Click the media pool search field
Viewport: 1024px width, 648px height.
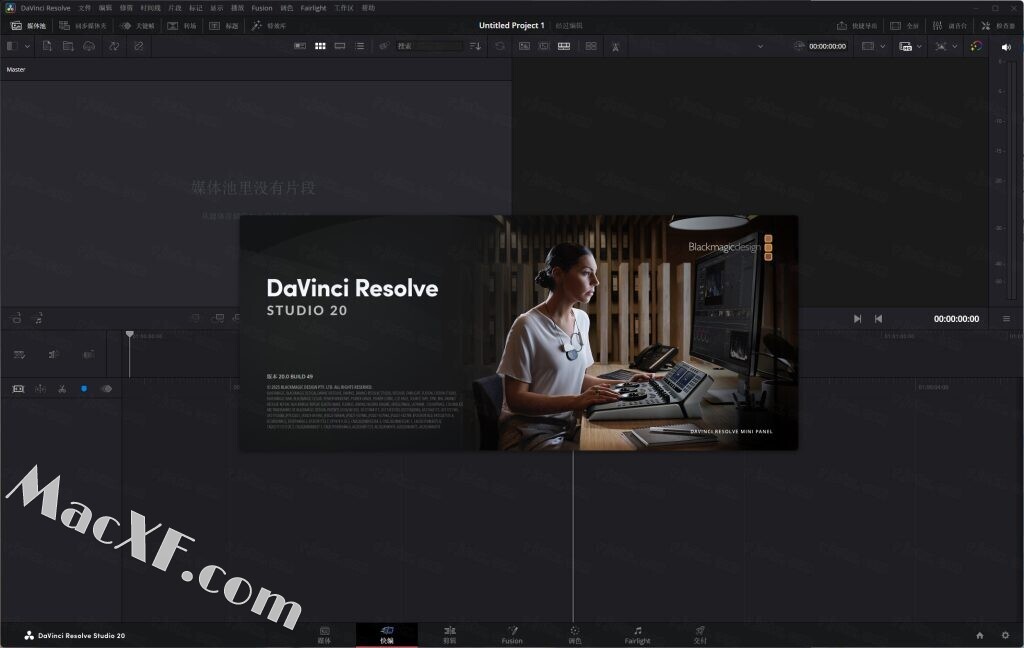430,46
